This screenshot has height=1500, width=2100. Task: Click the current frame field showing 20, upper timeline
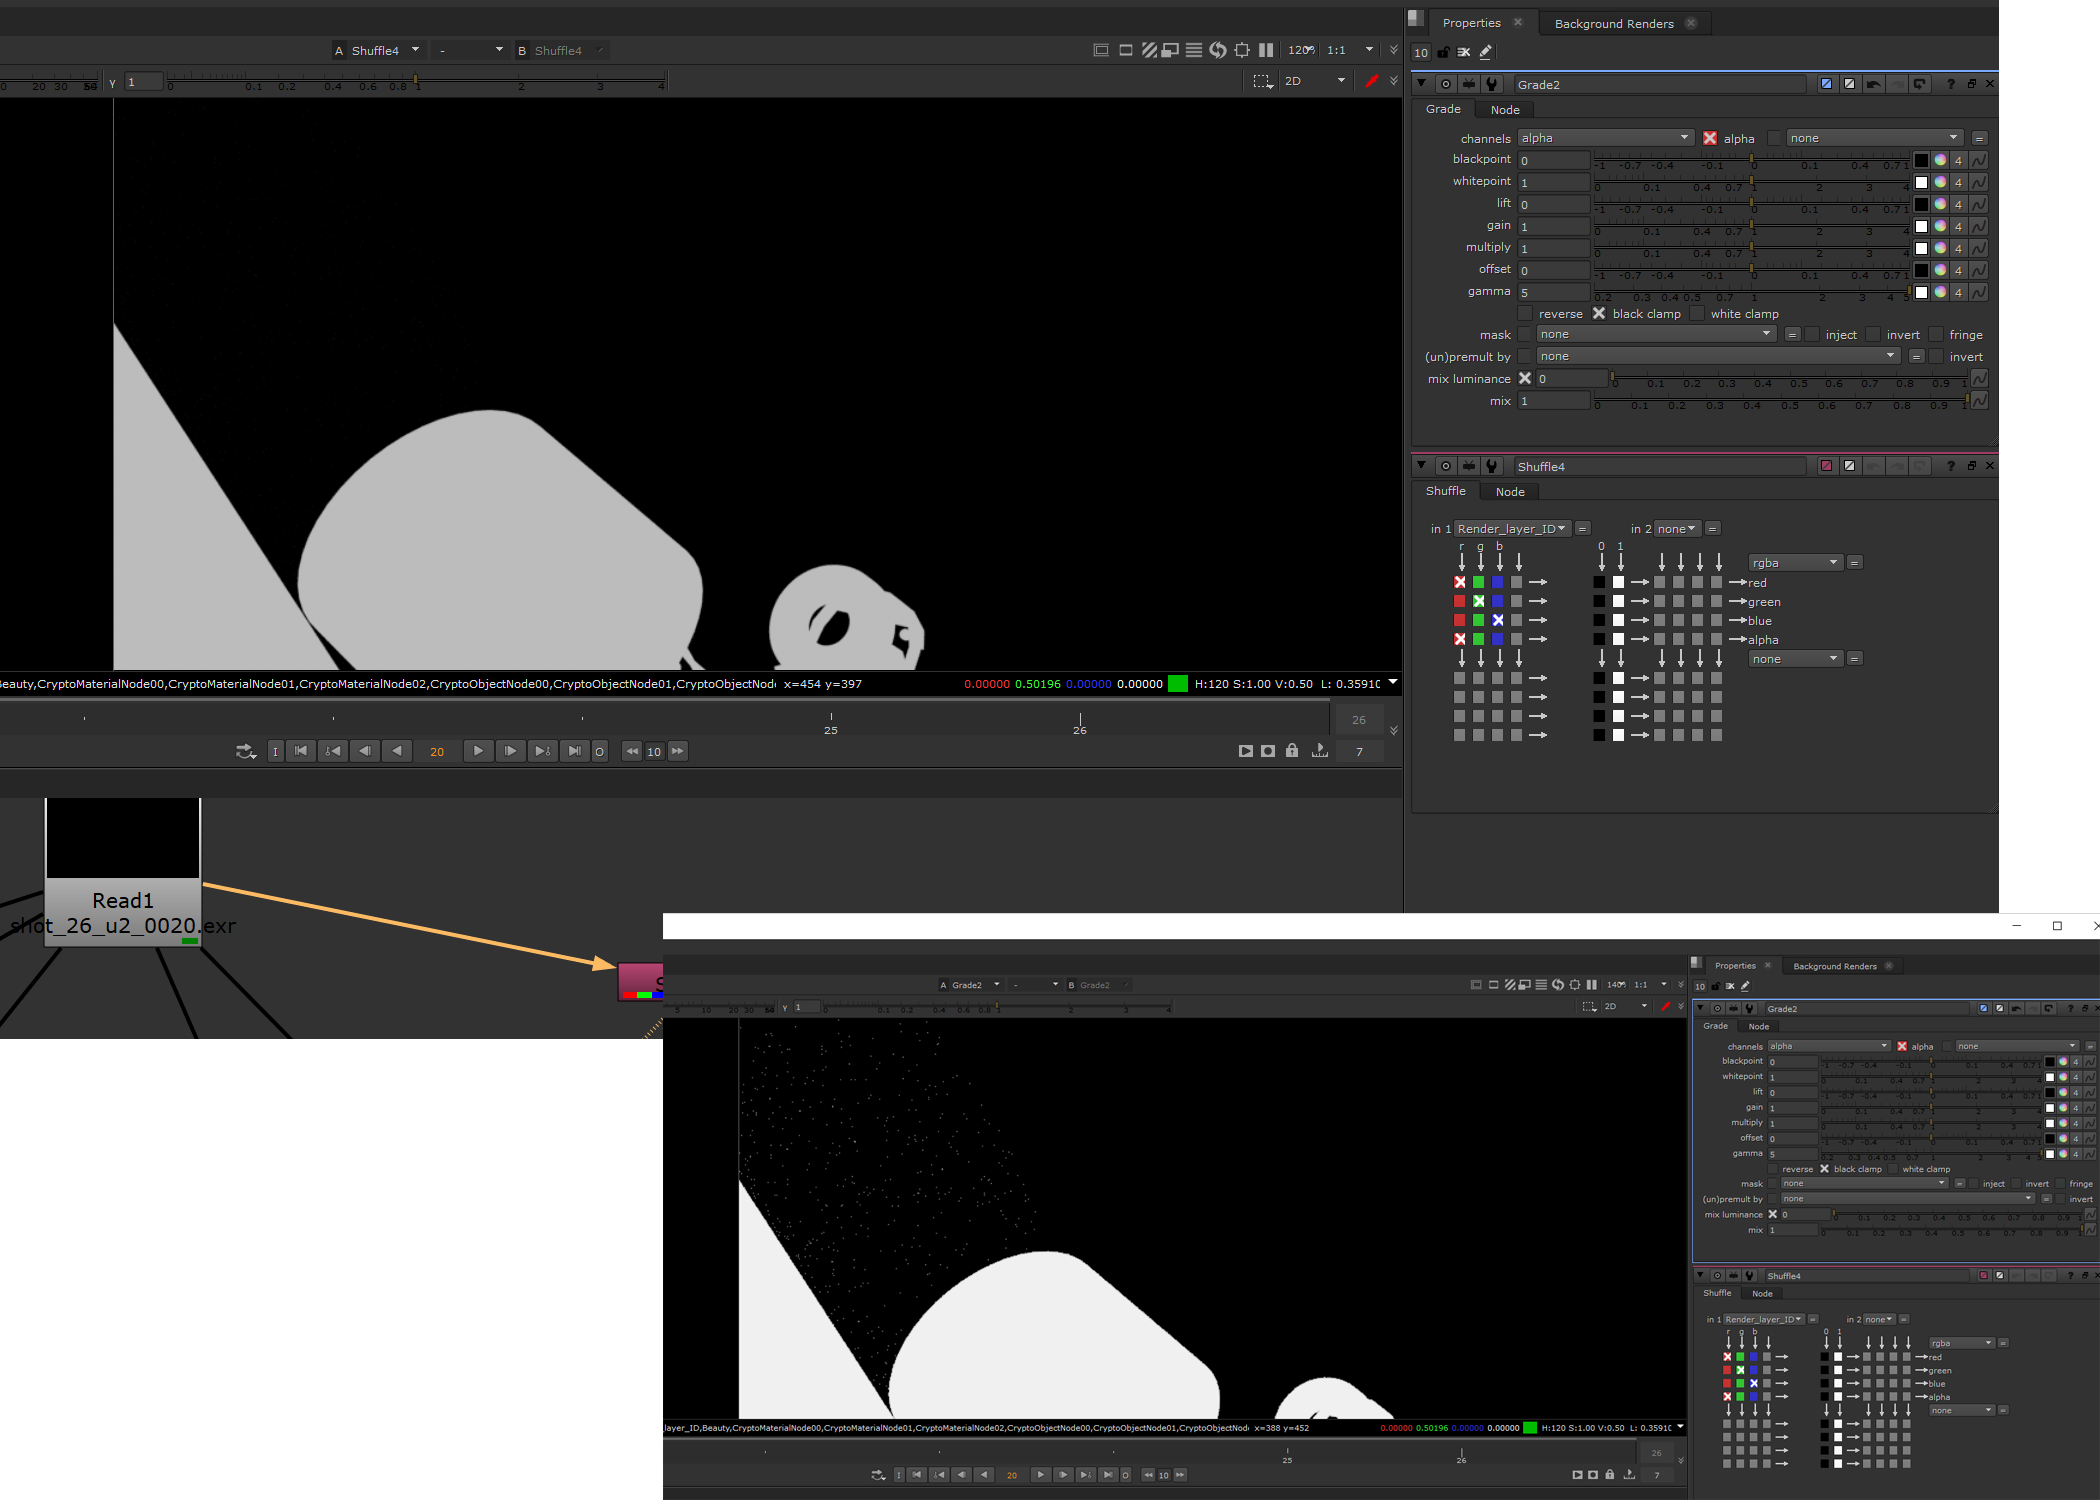pyautogui.click(x=437, y=752)
